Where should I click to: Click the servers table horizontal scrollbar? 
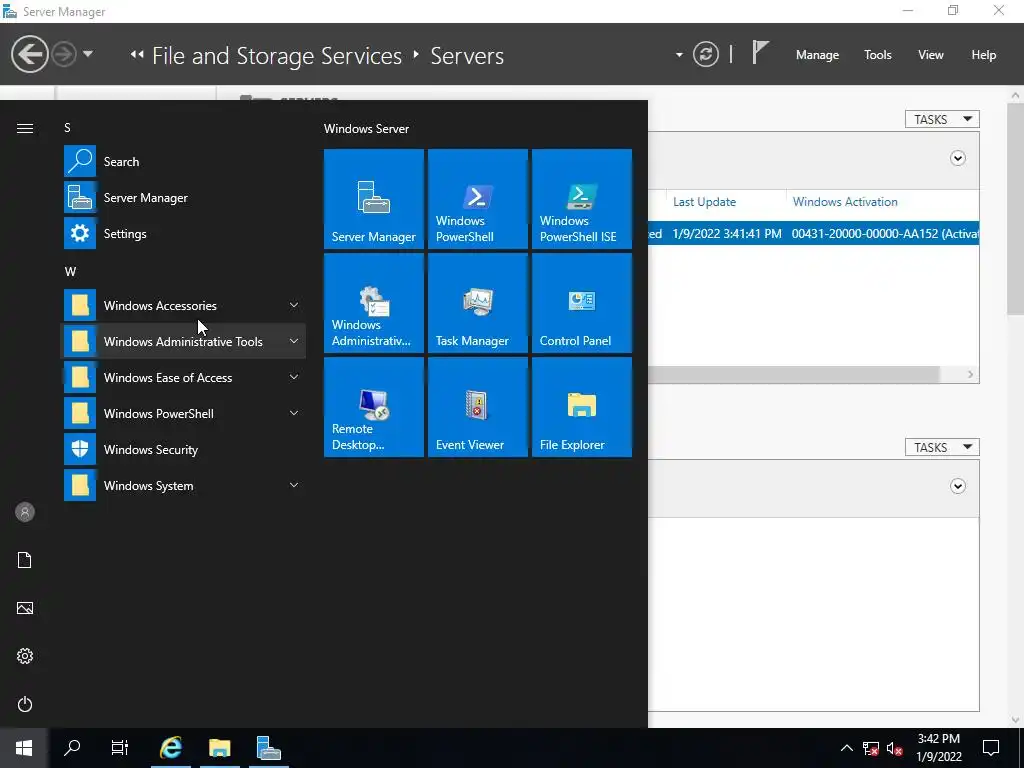point(793,374)
